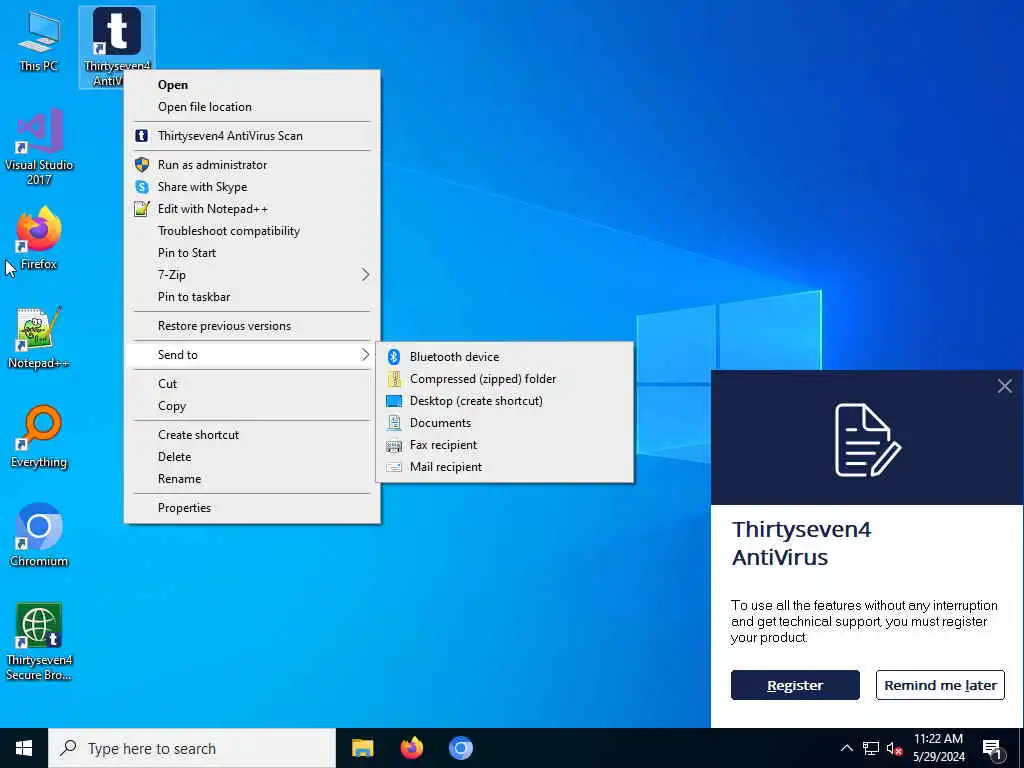Open the Windows Start menu
This screenshot has width=1024, height=768.
(24, 748)
